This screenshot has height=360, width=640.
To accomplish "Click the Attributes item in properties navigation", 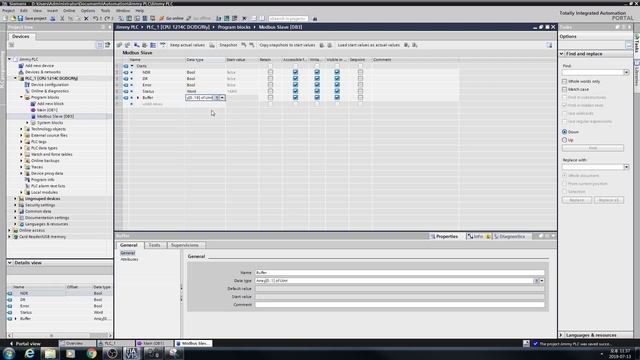I will [x=129, y=259].
